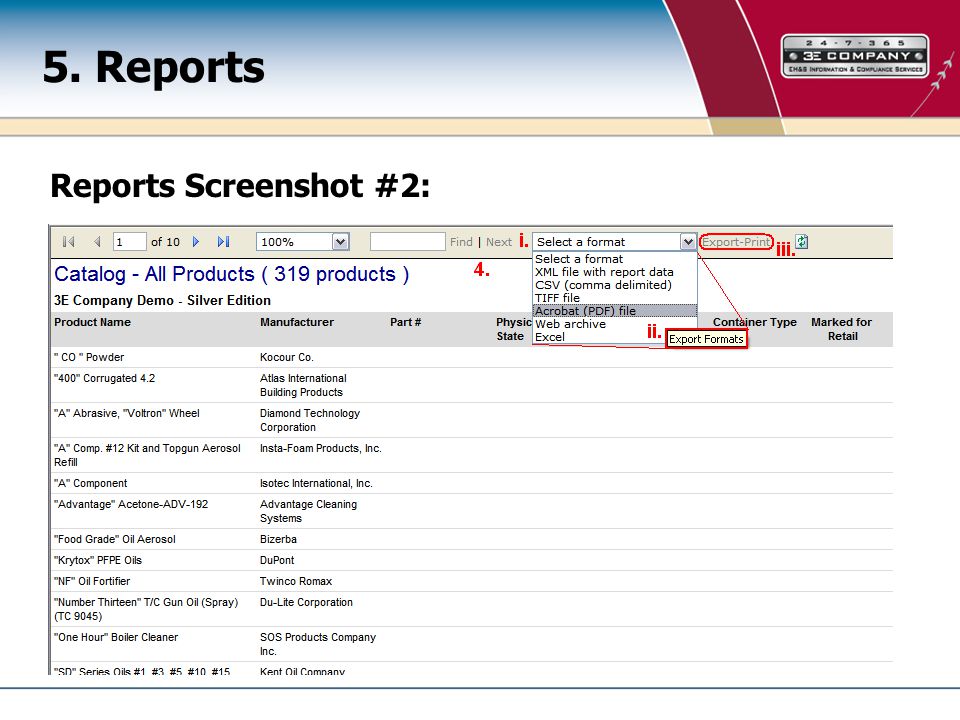960x720 pixels.
Task: Click the Export-Print link
Action: [736, 242]
